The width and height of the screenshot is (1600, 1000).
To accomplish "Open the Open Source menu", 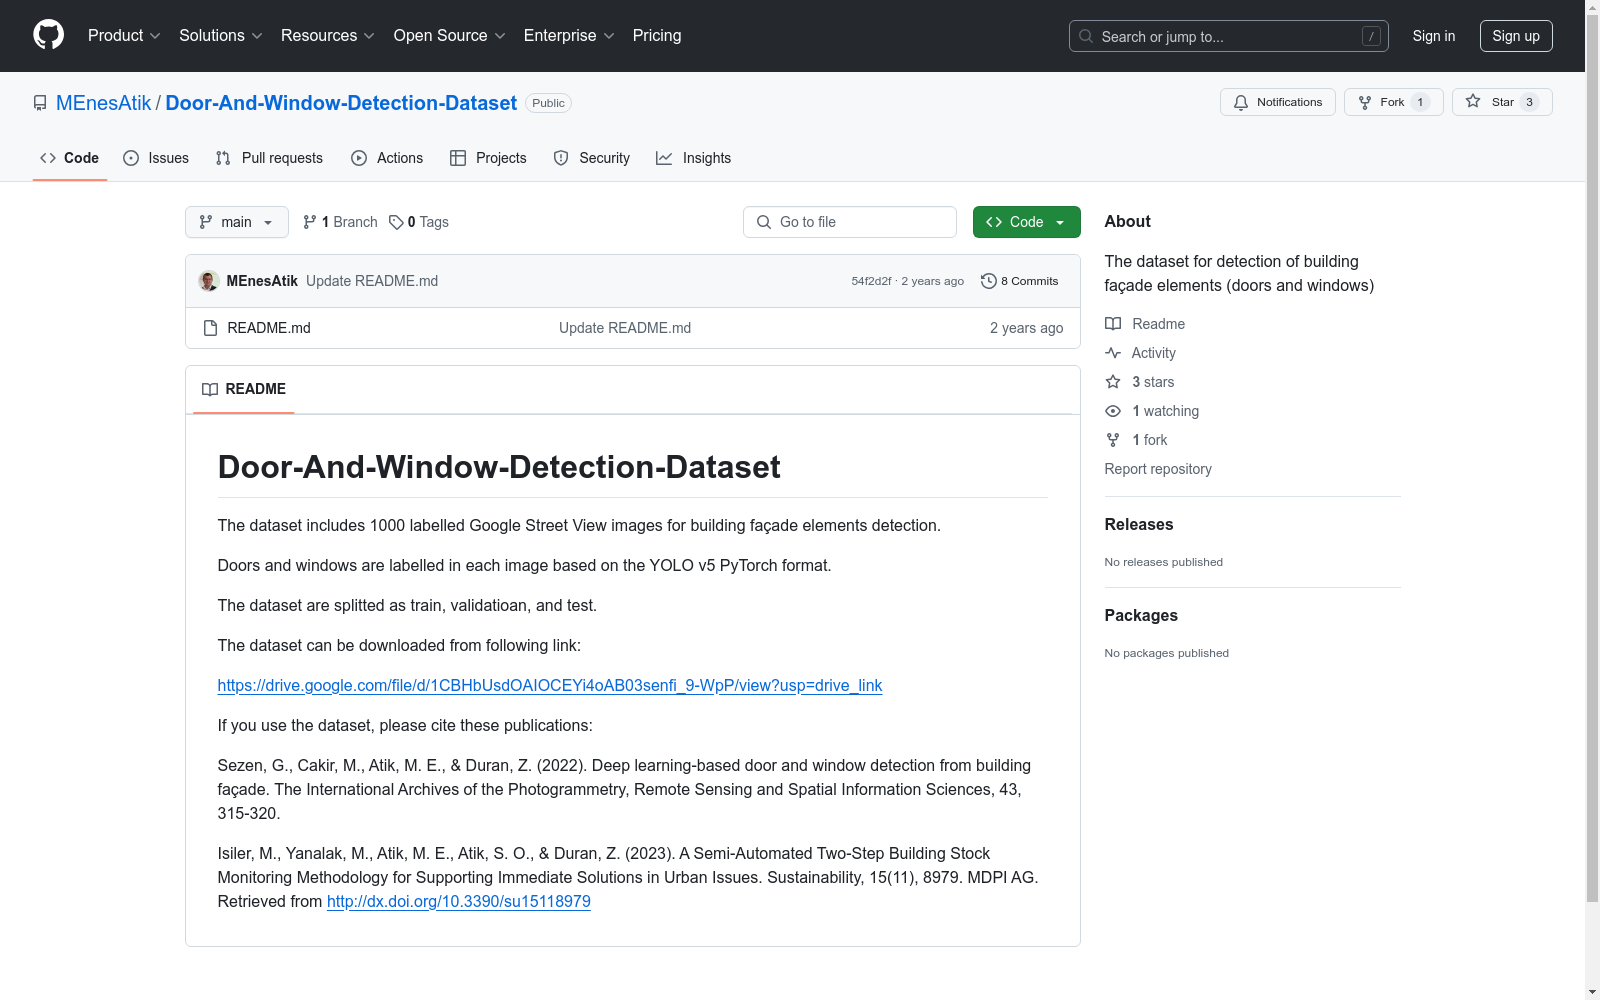I will 449,35.
